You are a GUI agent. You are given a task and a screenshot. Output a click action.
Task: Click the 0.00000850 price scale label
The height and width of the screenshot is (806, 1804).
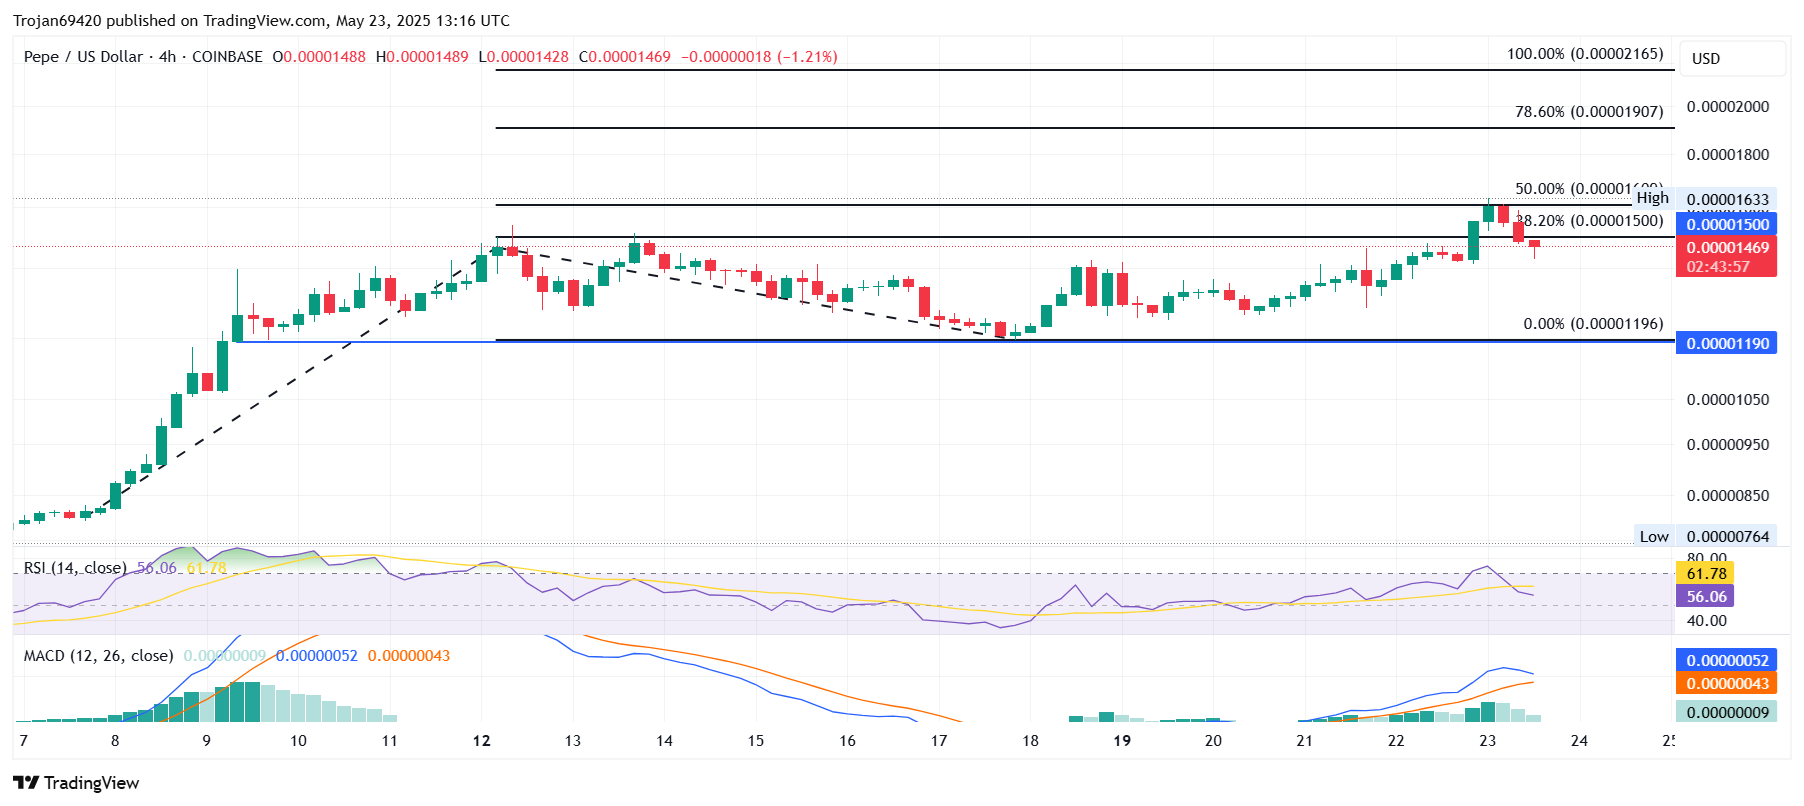(1728, 496)
